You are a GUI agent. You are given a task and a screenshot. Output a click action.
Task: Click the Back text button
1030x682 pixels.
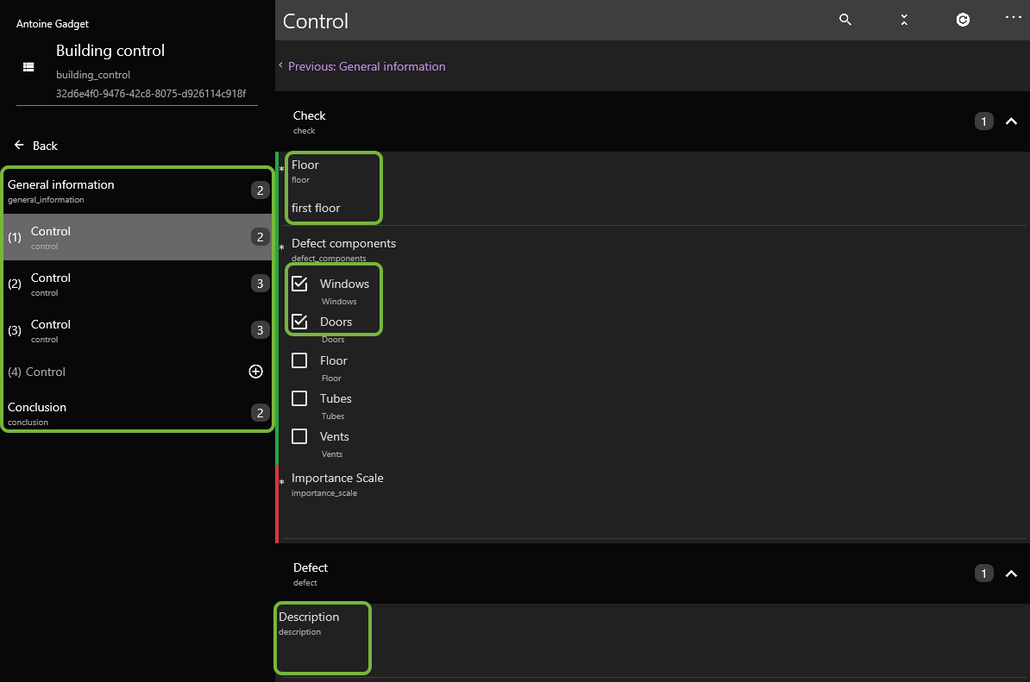[45, 146]
